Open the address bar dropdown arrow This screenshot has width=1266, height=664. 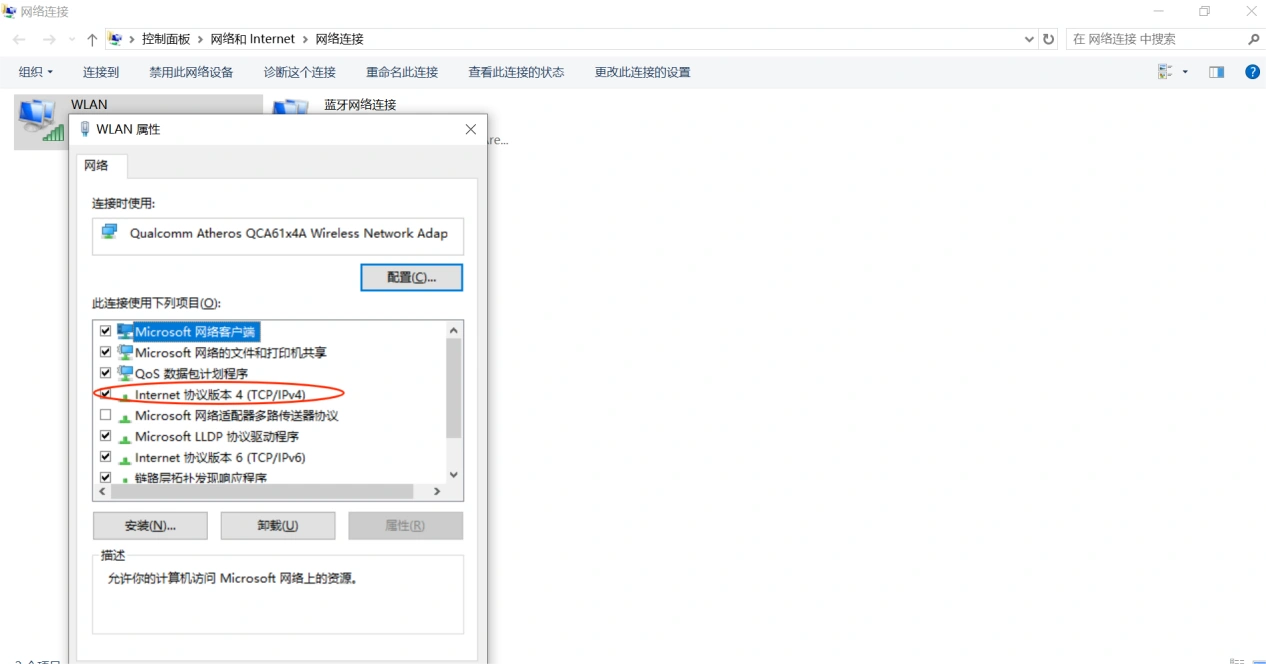click(x=1029, y=39)
